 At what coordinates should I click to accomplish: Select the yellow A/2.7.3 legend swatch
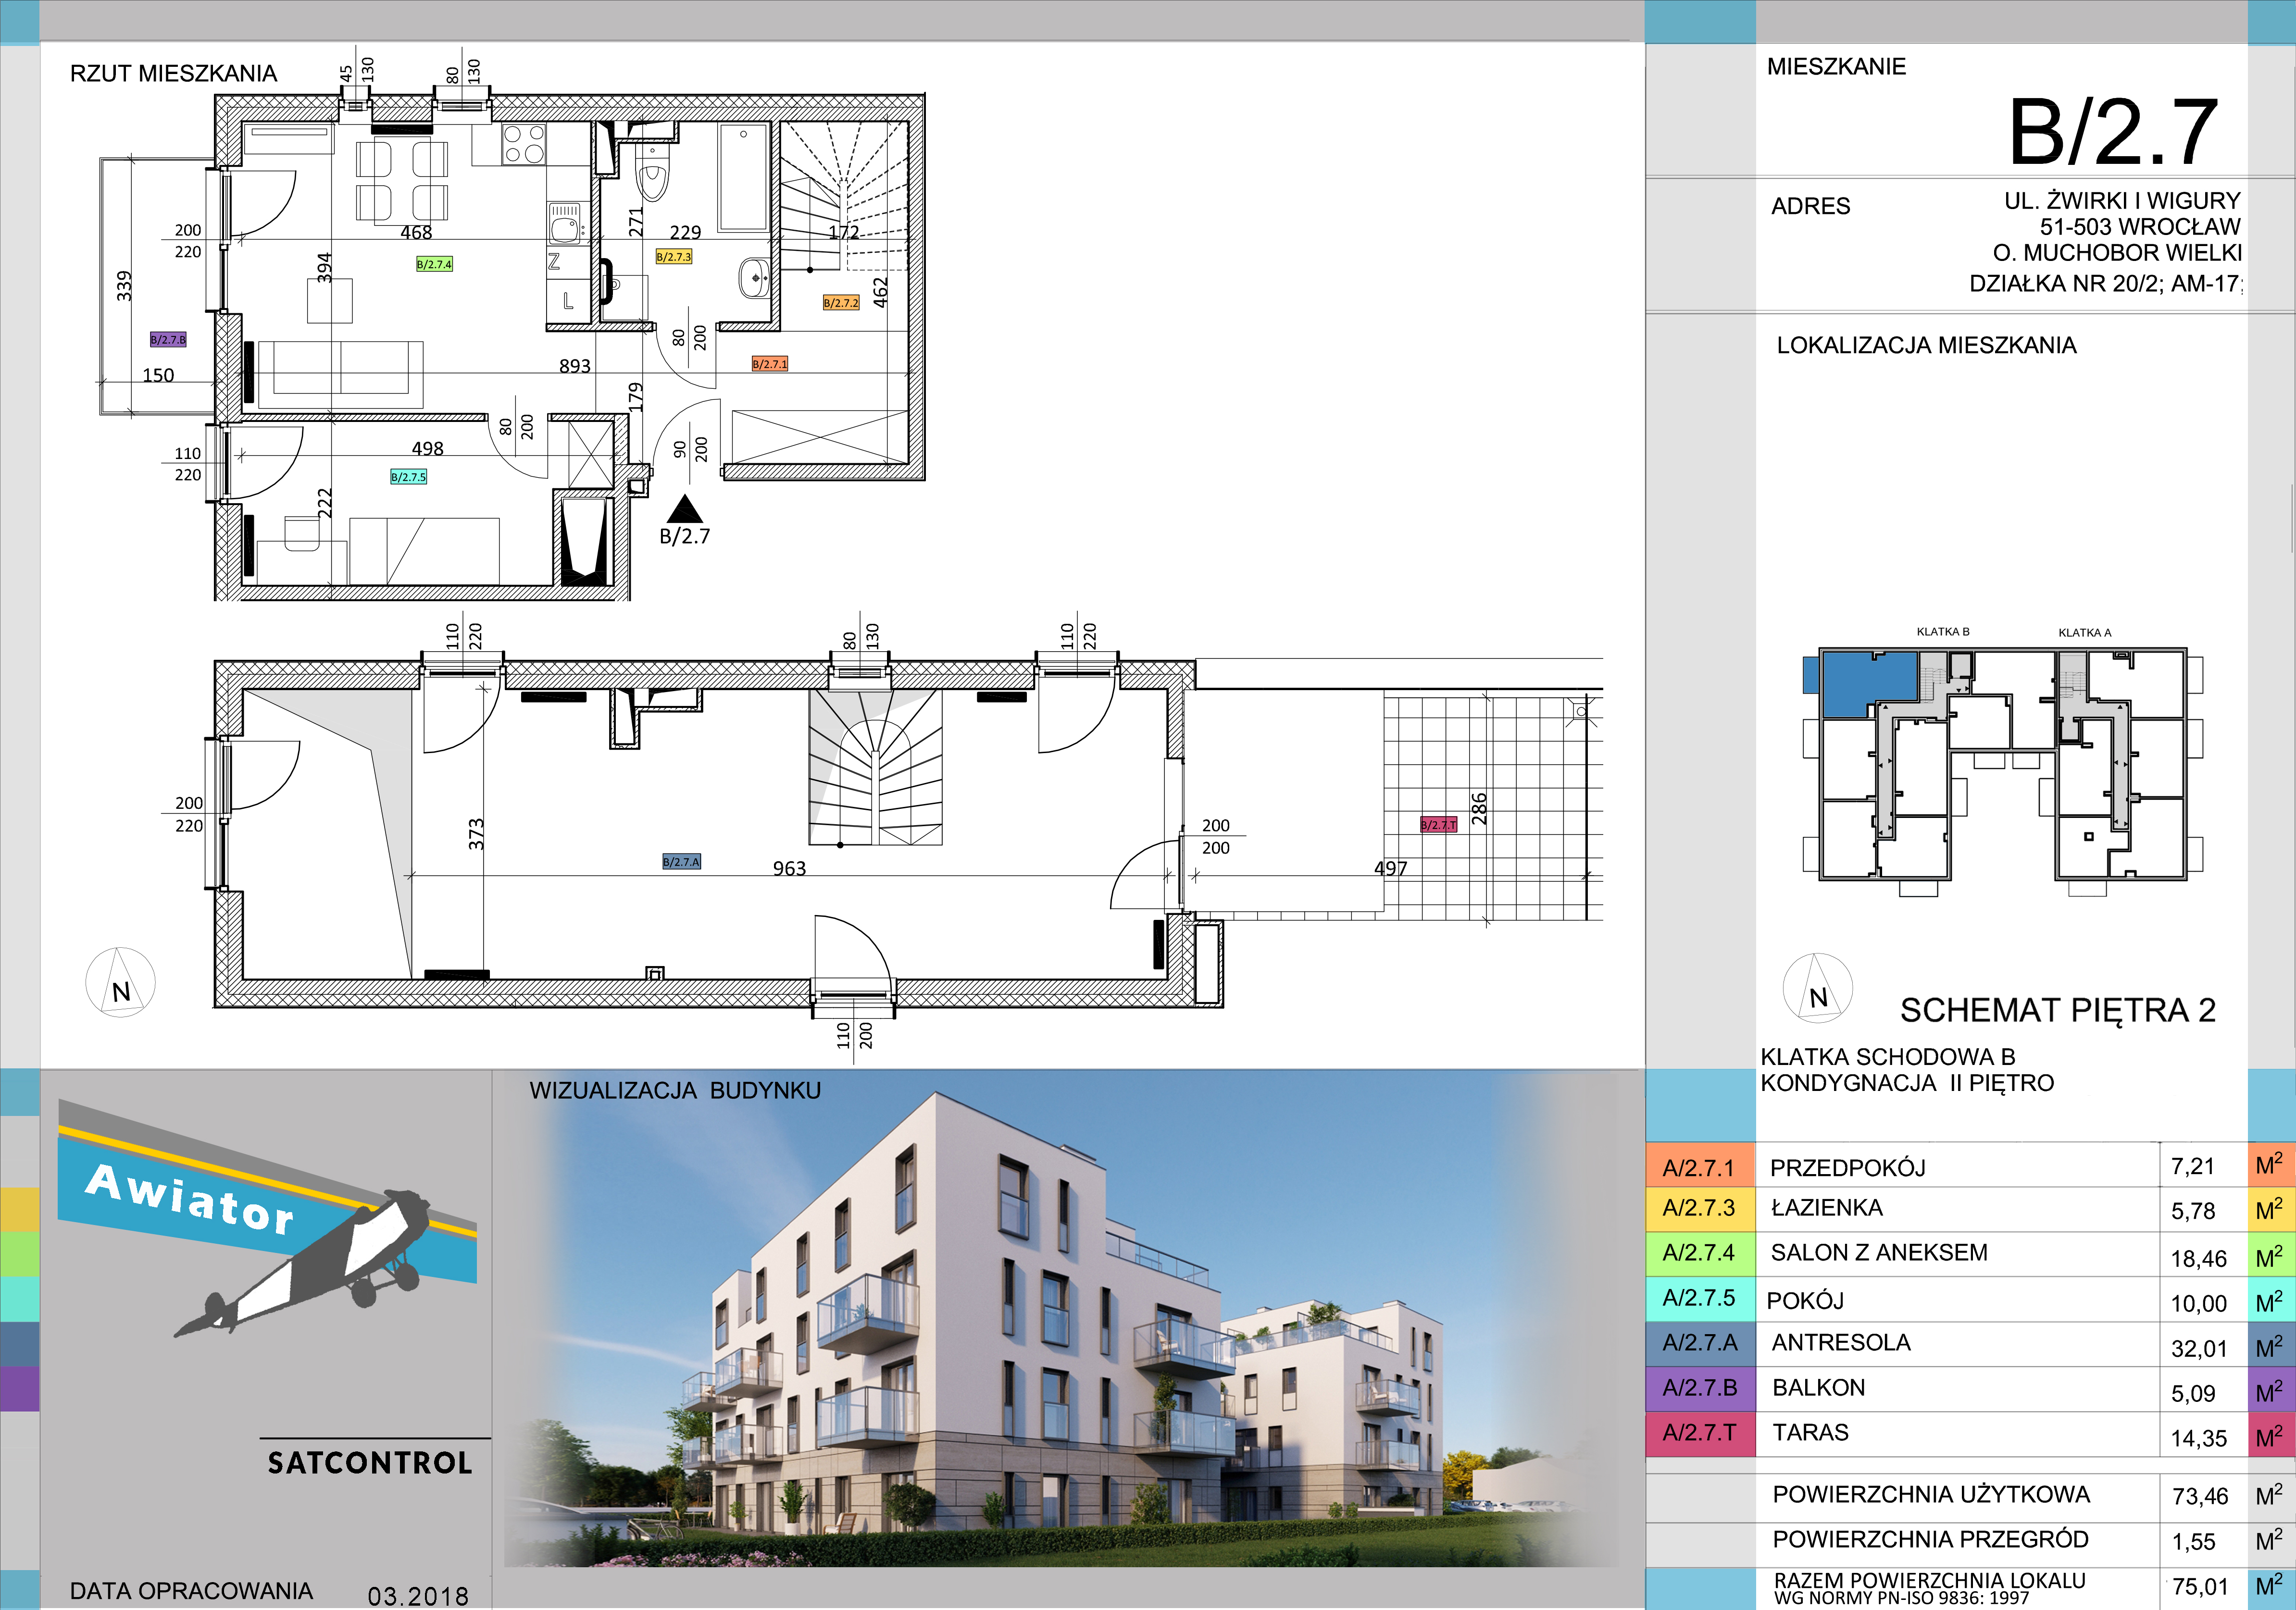tap(1700, 1209)
